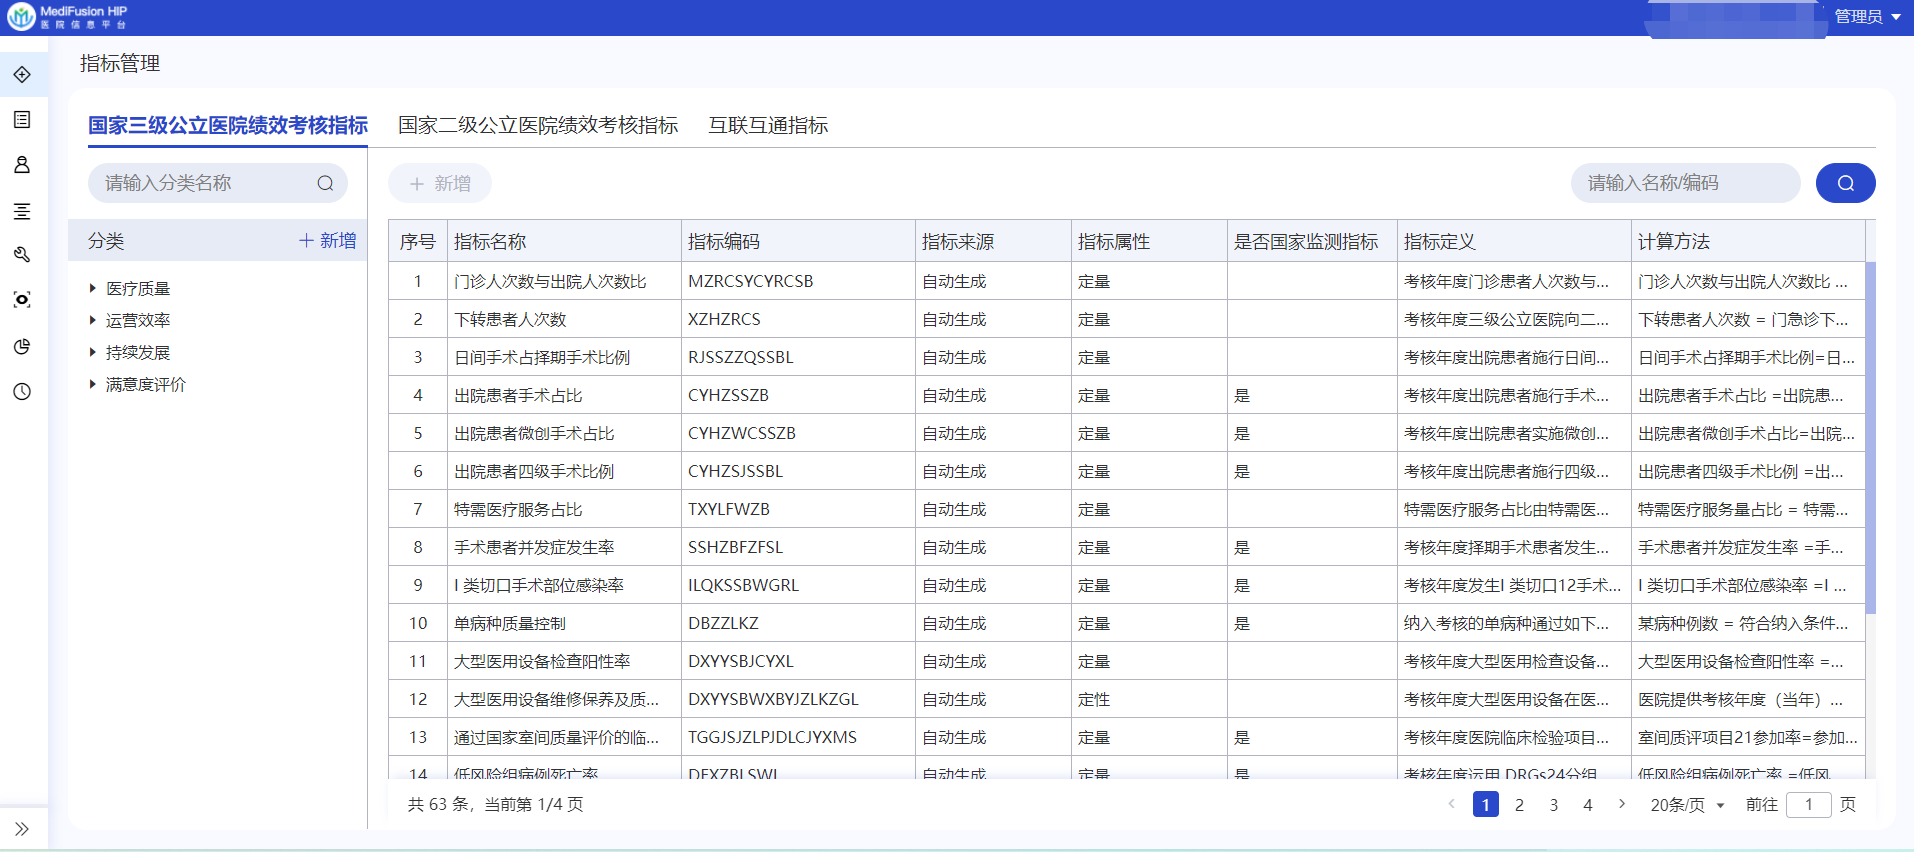The image size is (1914, 852).
Task: Click 新增 beside the 分类 header
Action: 328,241
